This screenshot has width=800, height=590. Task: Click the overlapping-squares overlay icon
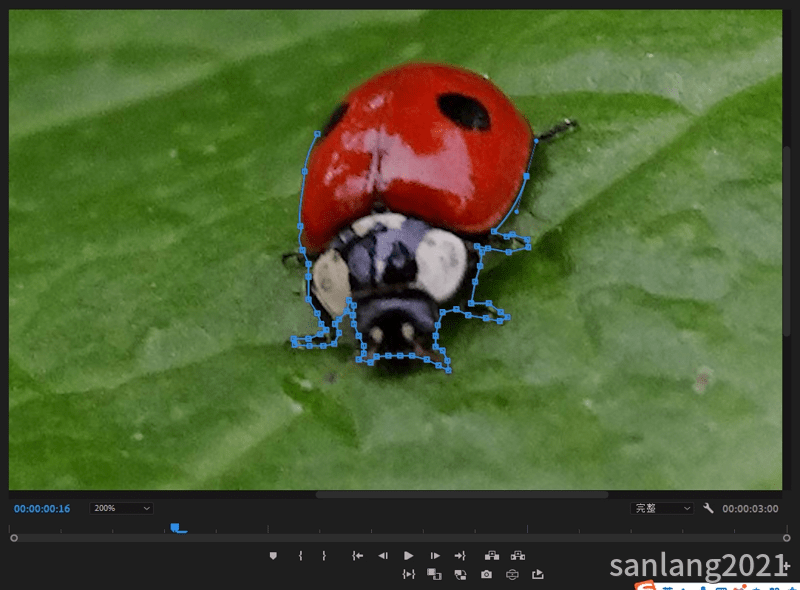coord(434,575)
